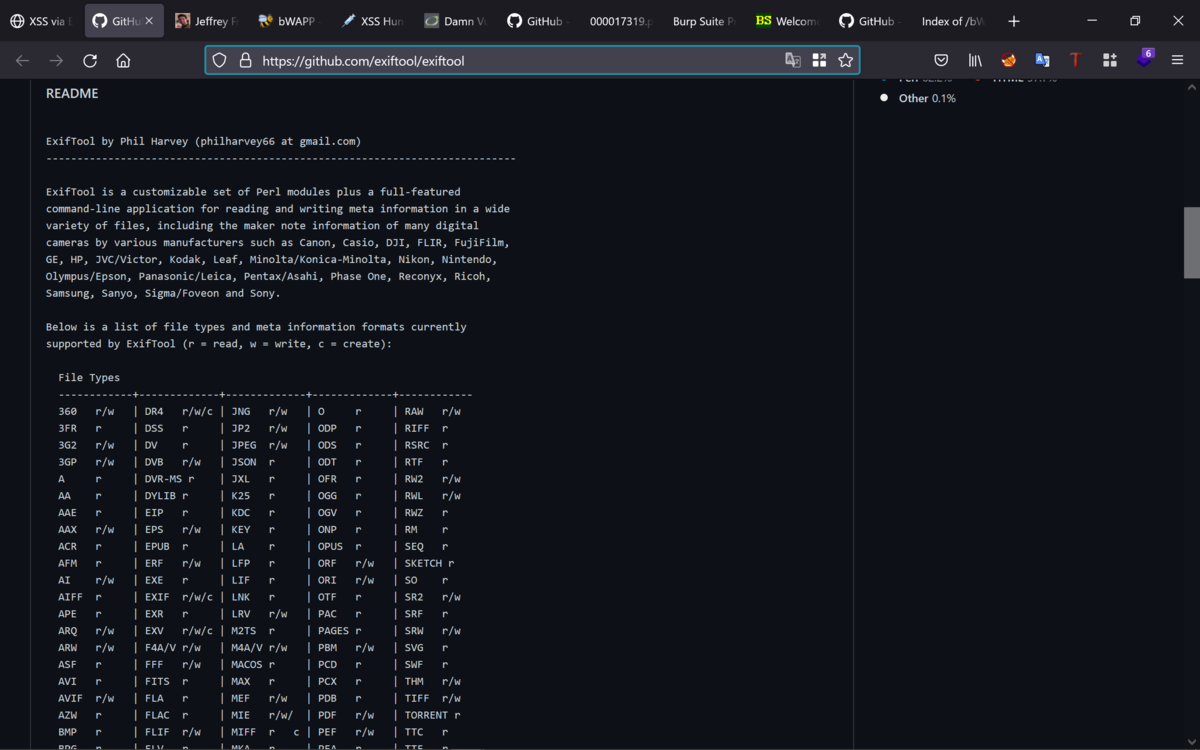Switch to the bWAPP tab

[288, 21]
